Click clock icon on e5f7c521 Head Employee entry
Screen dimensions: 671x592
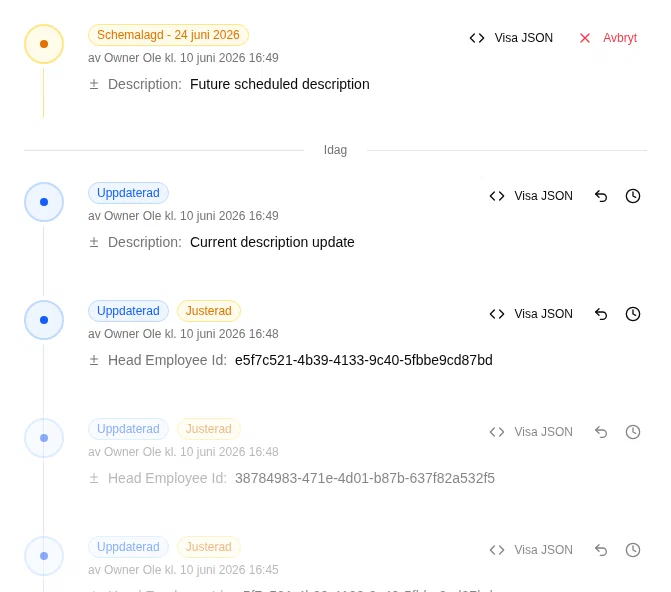coord(632,314)
